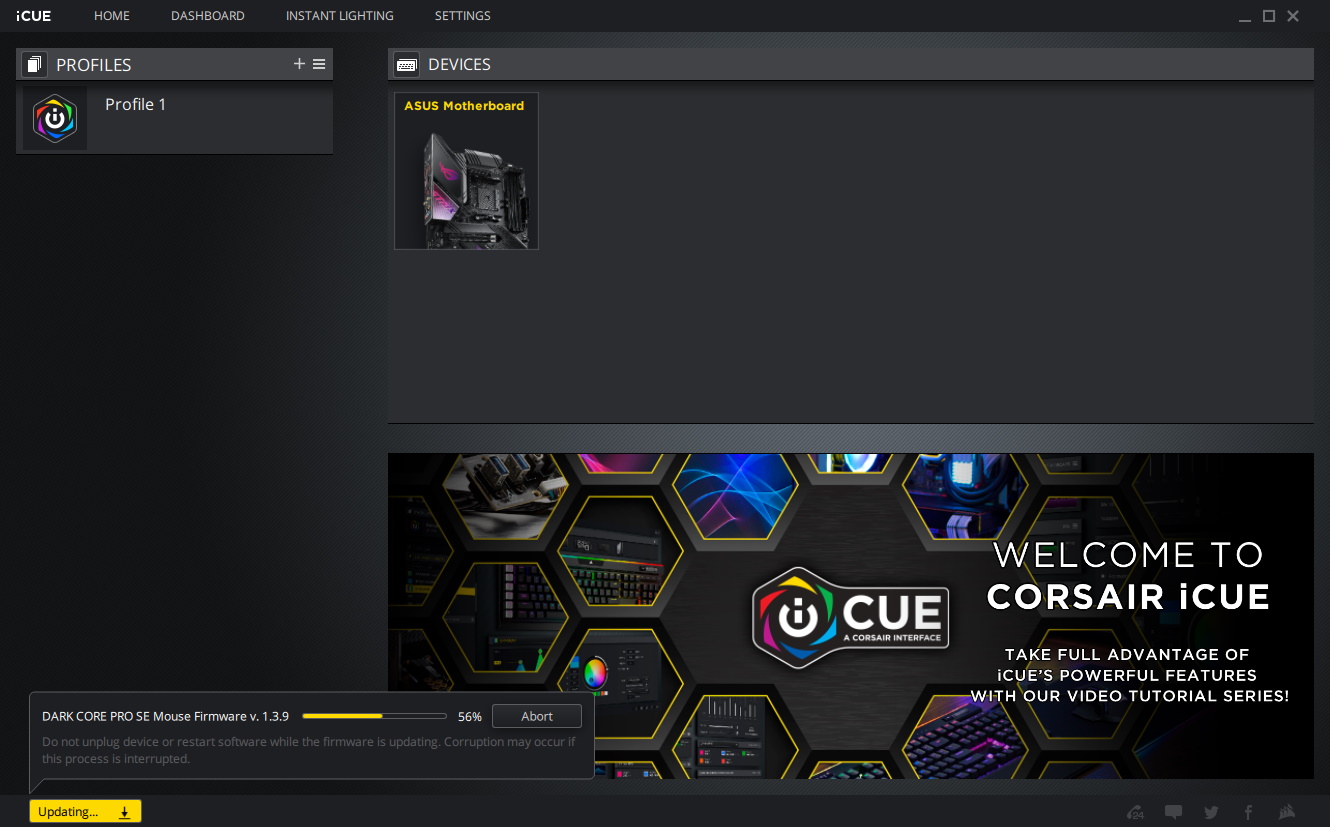The width and height of the screenshot is (1330, 827).
Task: Open the feedback chat bubble icon
Action: (x=1173, y=812)
